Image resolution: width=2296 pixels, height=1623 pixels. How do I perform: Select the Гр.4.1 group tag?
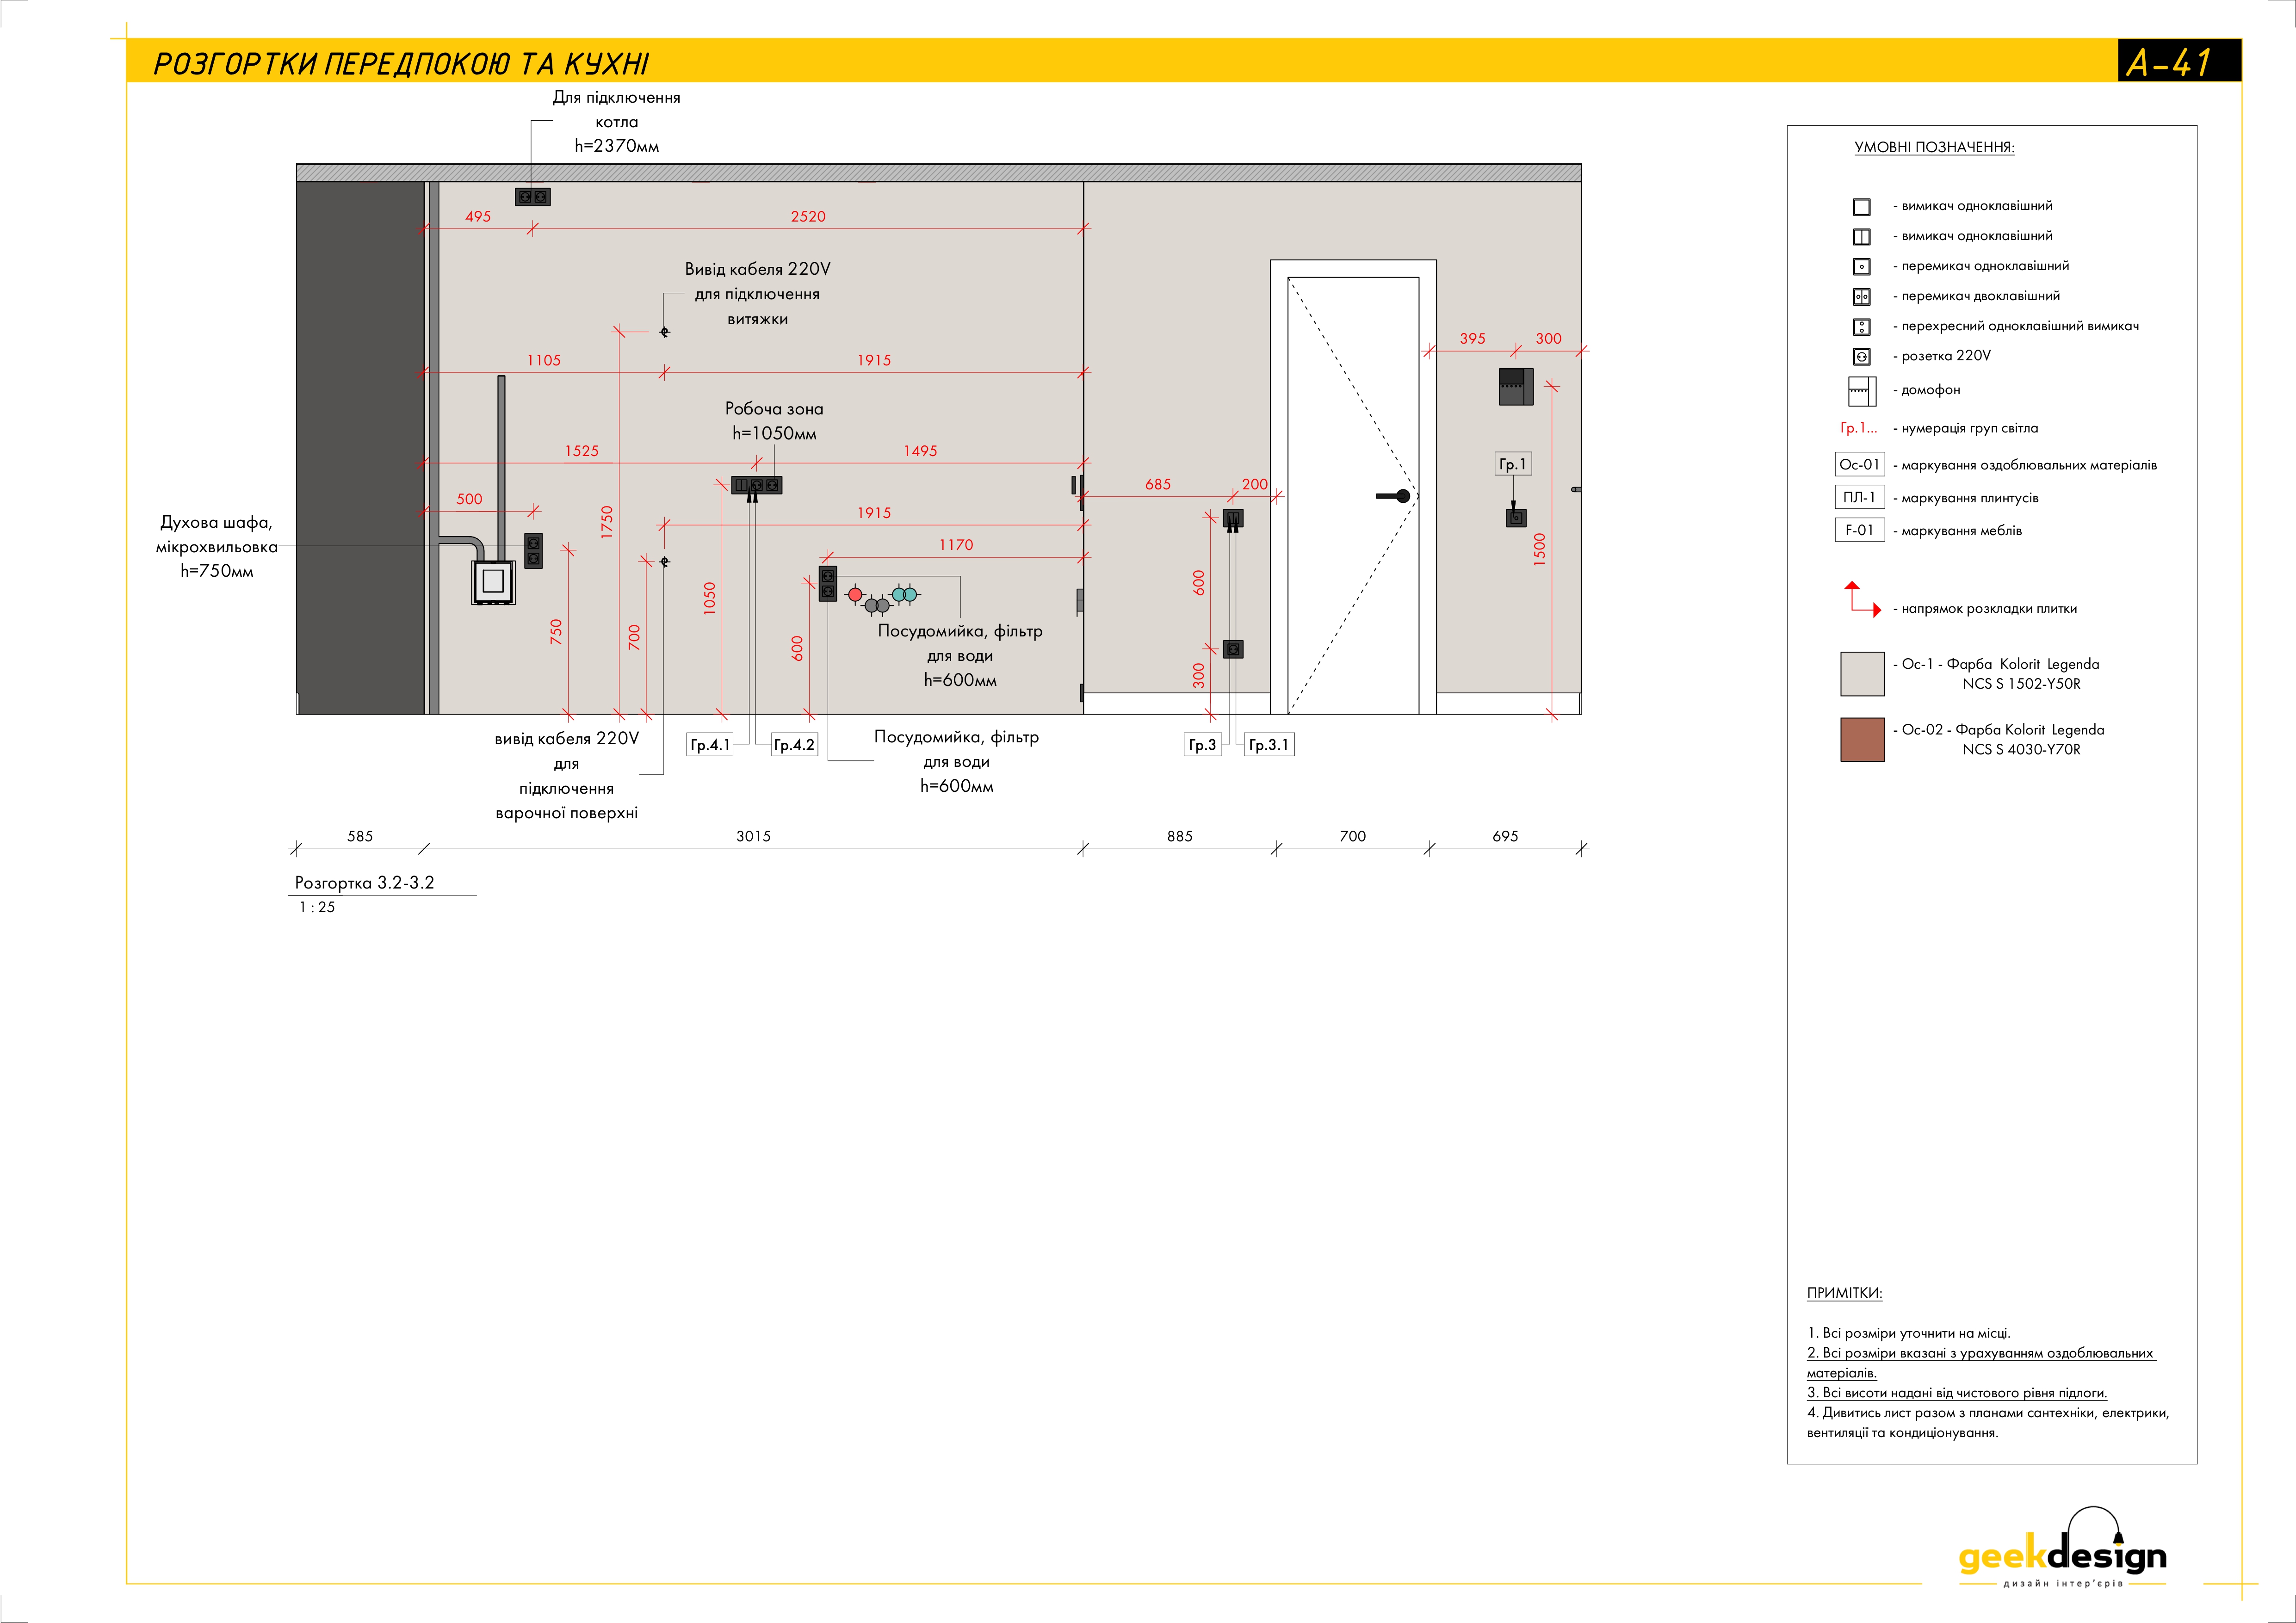(x=710, y=745)
